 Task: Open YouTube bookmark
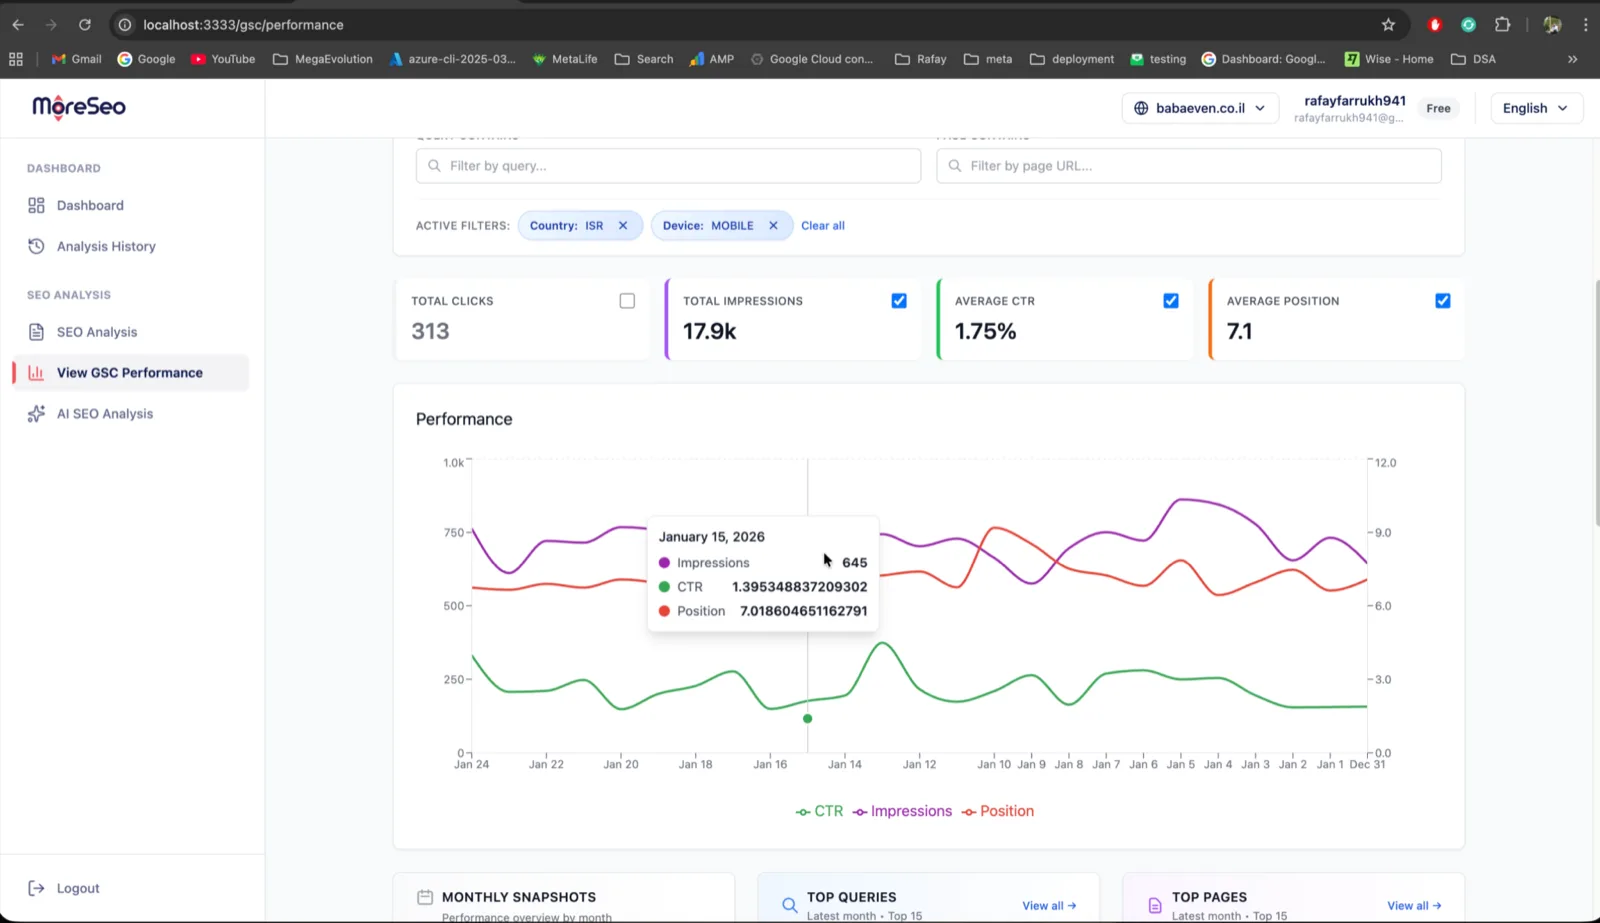pos(223,59)
